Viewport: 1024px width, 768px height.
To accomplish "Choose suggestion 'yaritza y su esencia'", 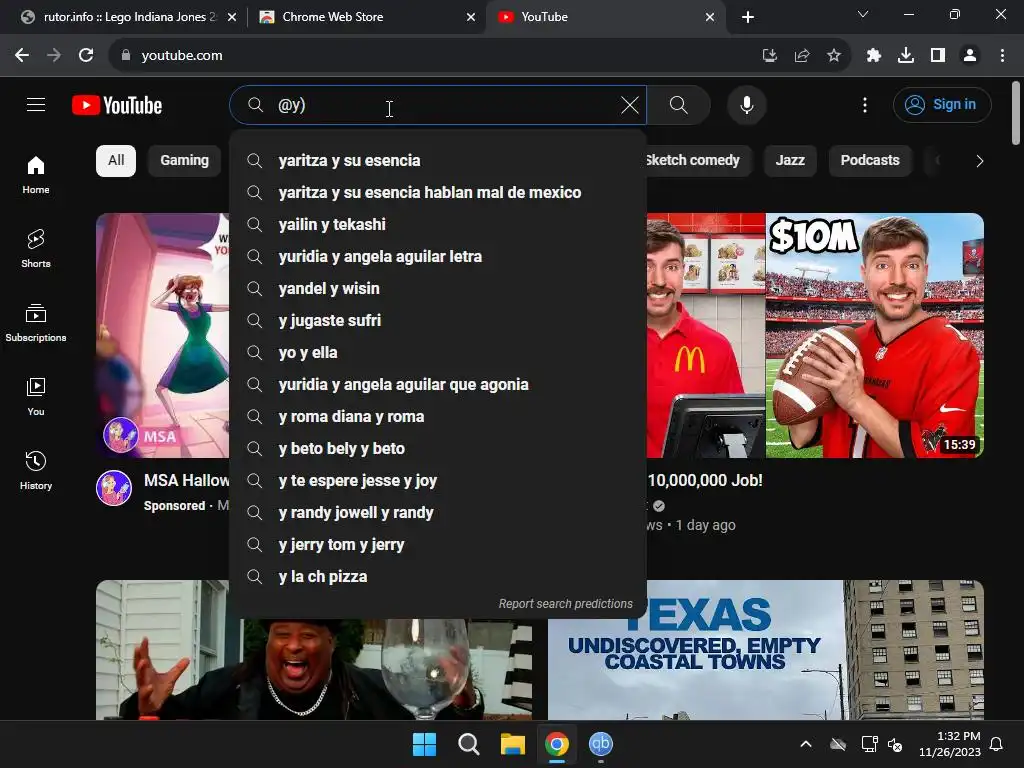I will point(438,161).
